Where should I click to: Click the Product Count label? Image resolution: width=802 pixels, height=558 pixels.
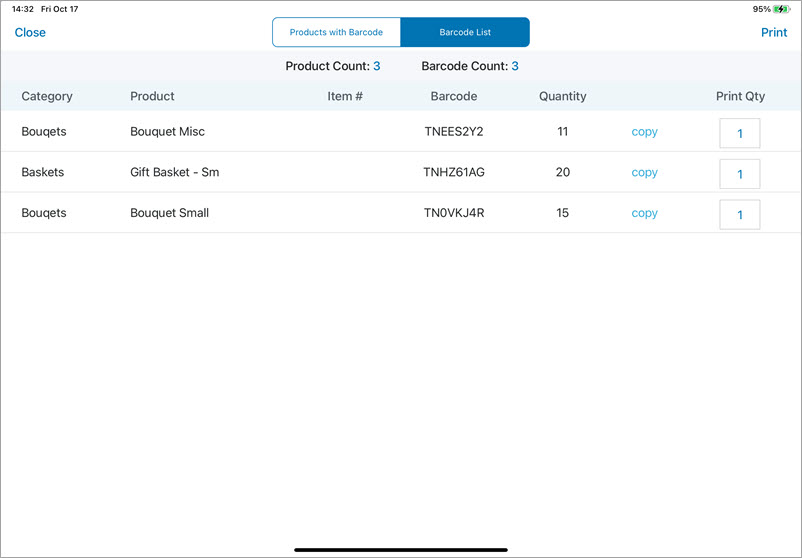click(x=327, y=66)
